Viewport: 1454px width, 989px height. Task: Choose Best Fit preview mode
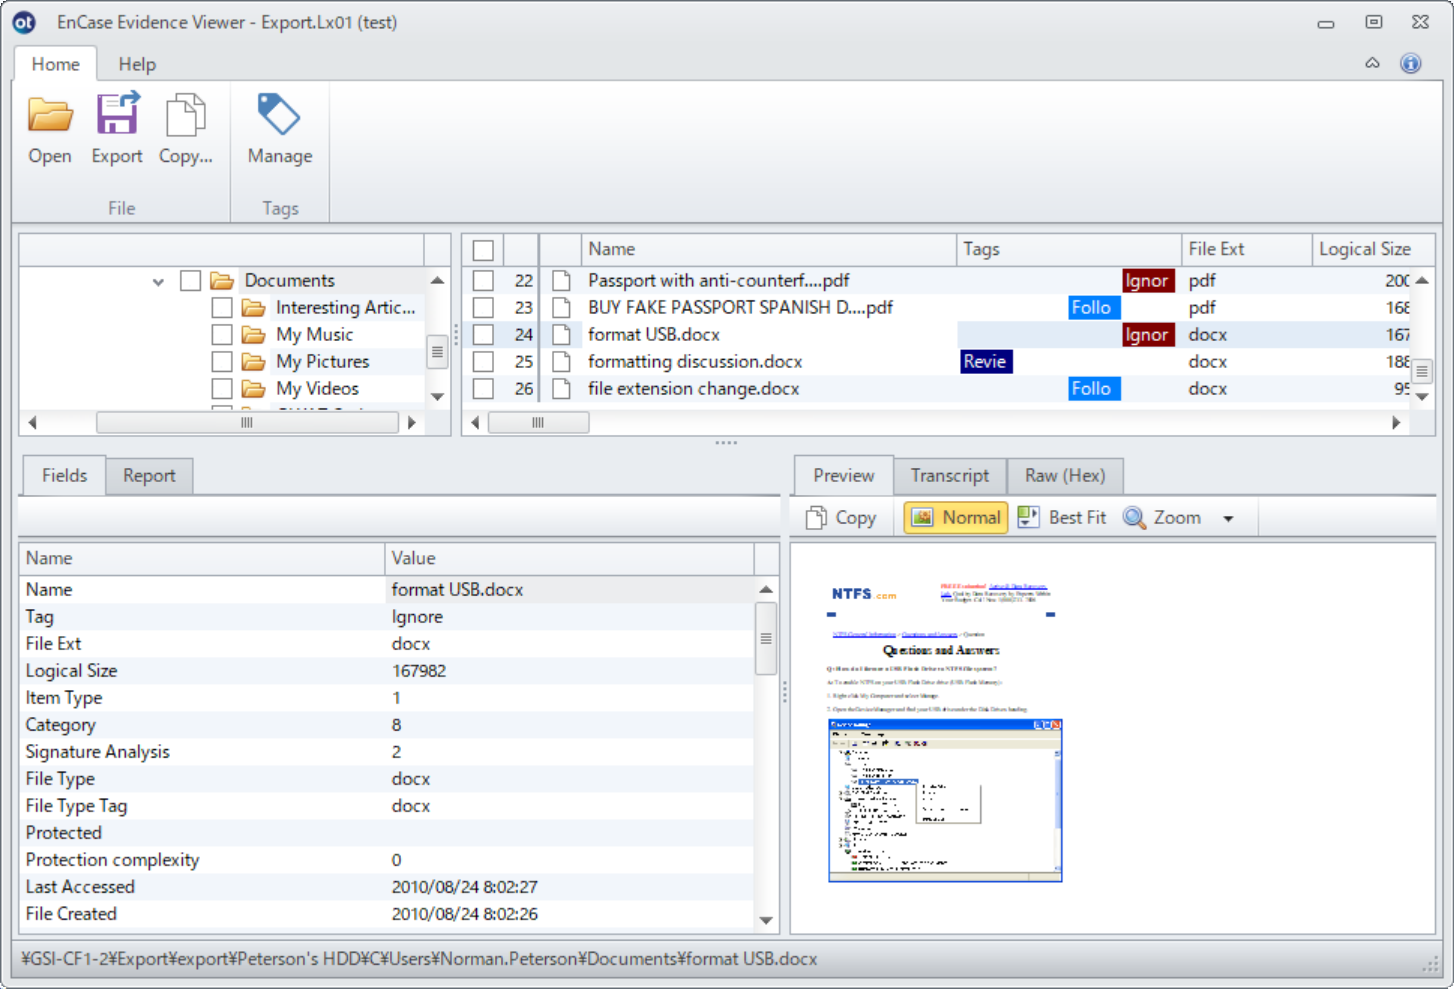pyautogui.click(x=1062, y=517)
